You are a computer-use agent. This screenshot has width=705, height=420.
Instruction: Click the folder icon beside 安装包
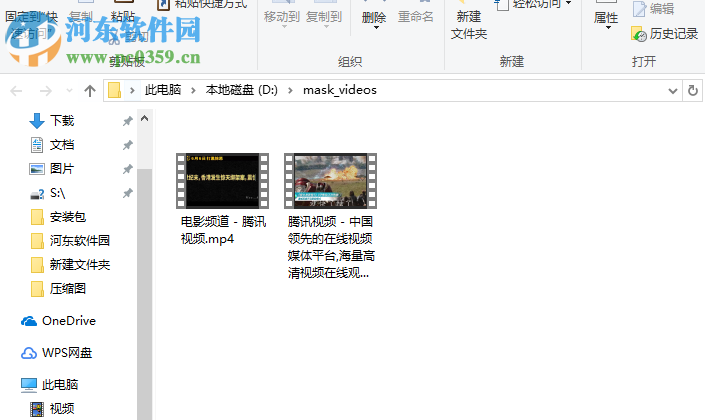(37, 217)
